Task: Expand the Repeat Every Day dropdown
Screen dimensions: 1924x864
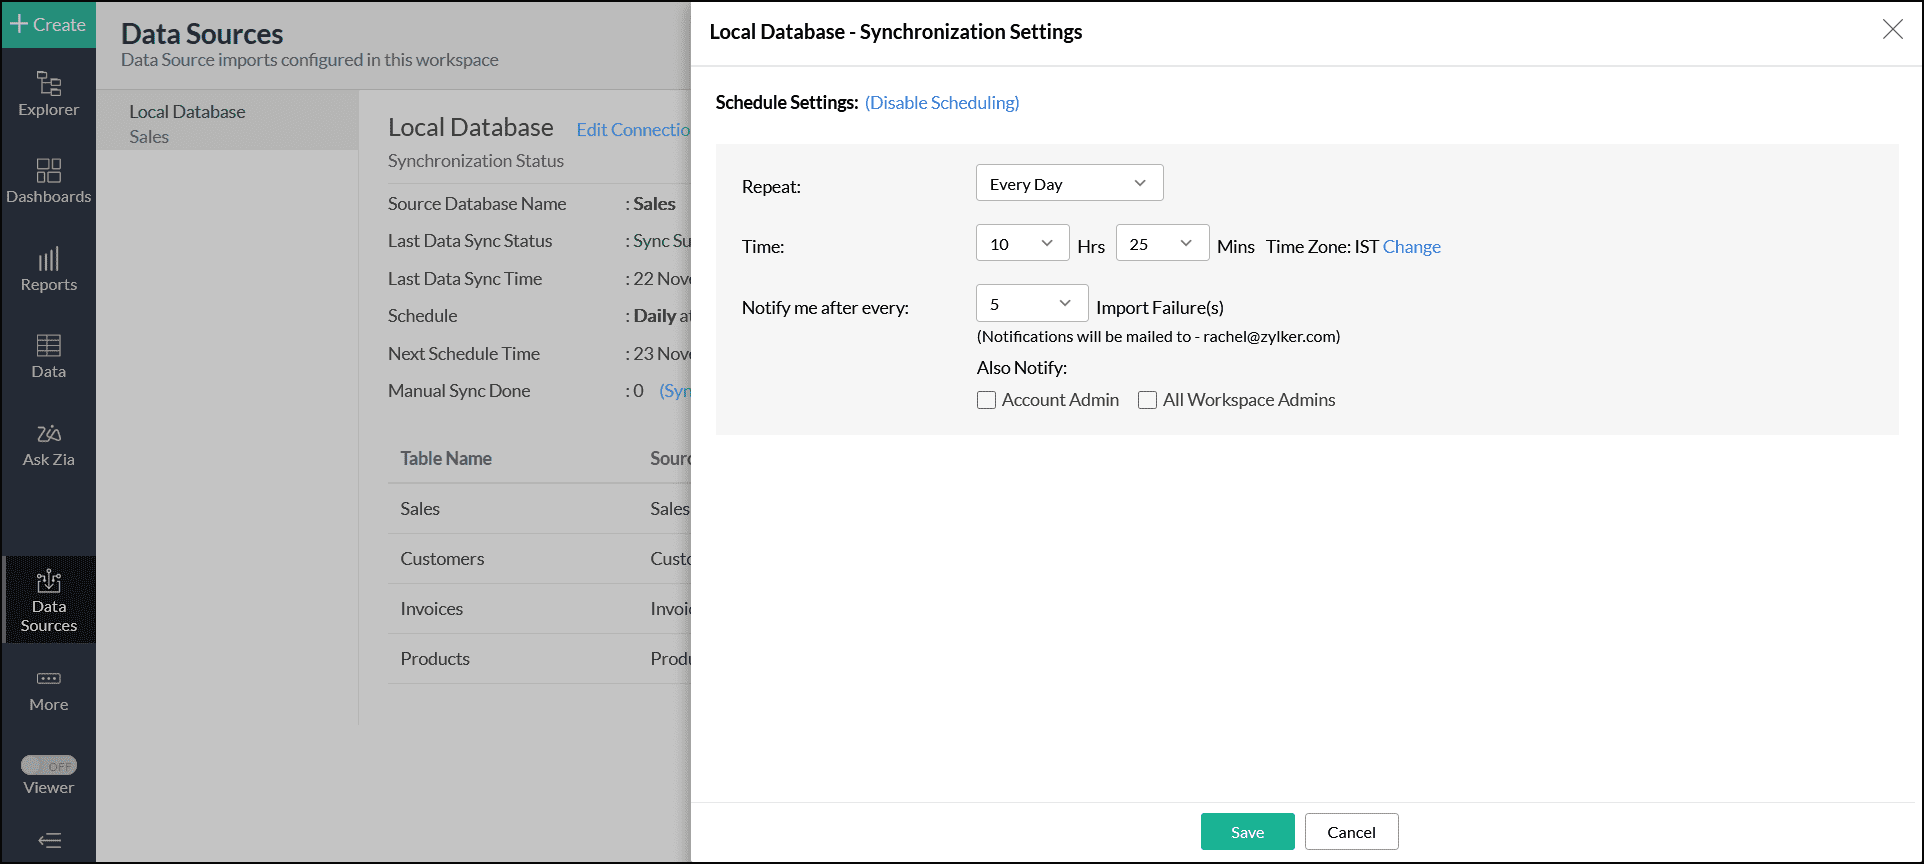Action: 1069,183
